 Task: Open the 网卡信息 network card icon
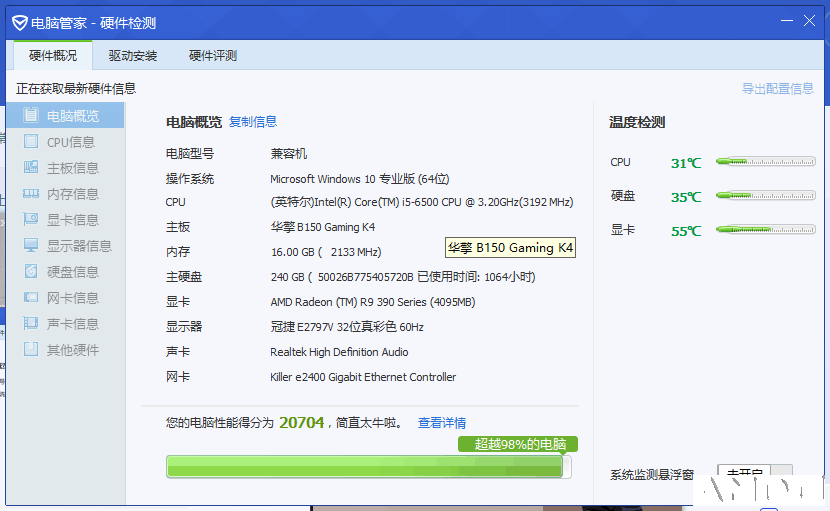point(31,297)
